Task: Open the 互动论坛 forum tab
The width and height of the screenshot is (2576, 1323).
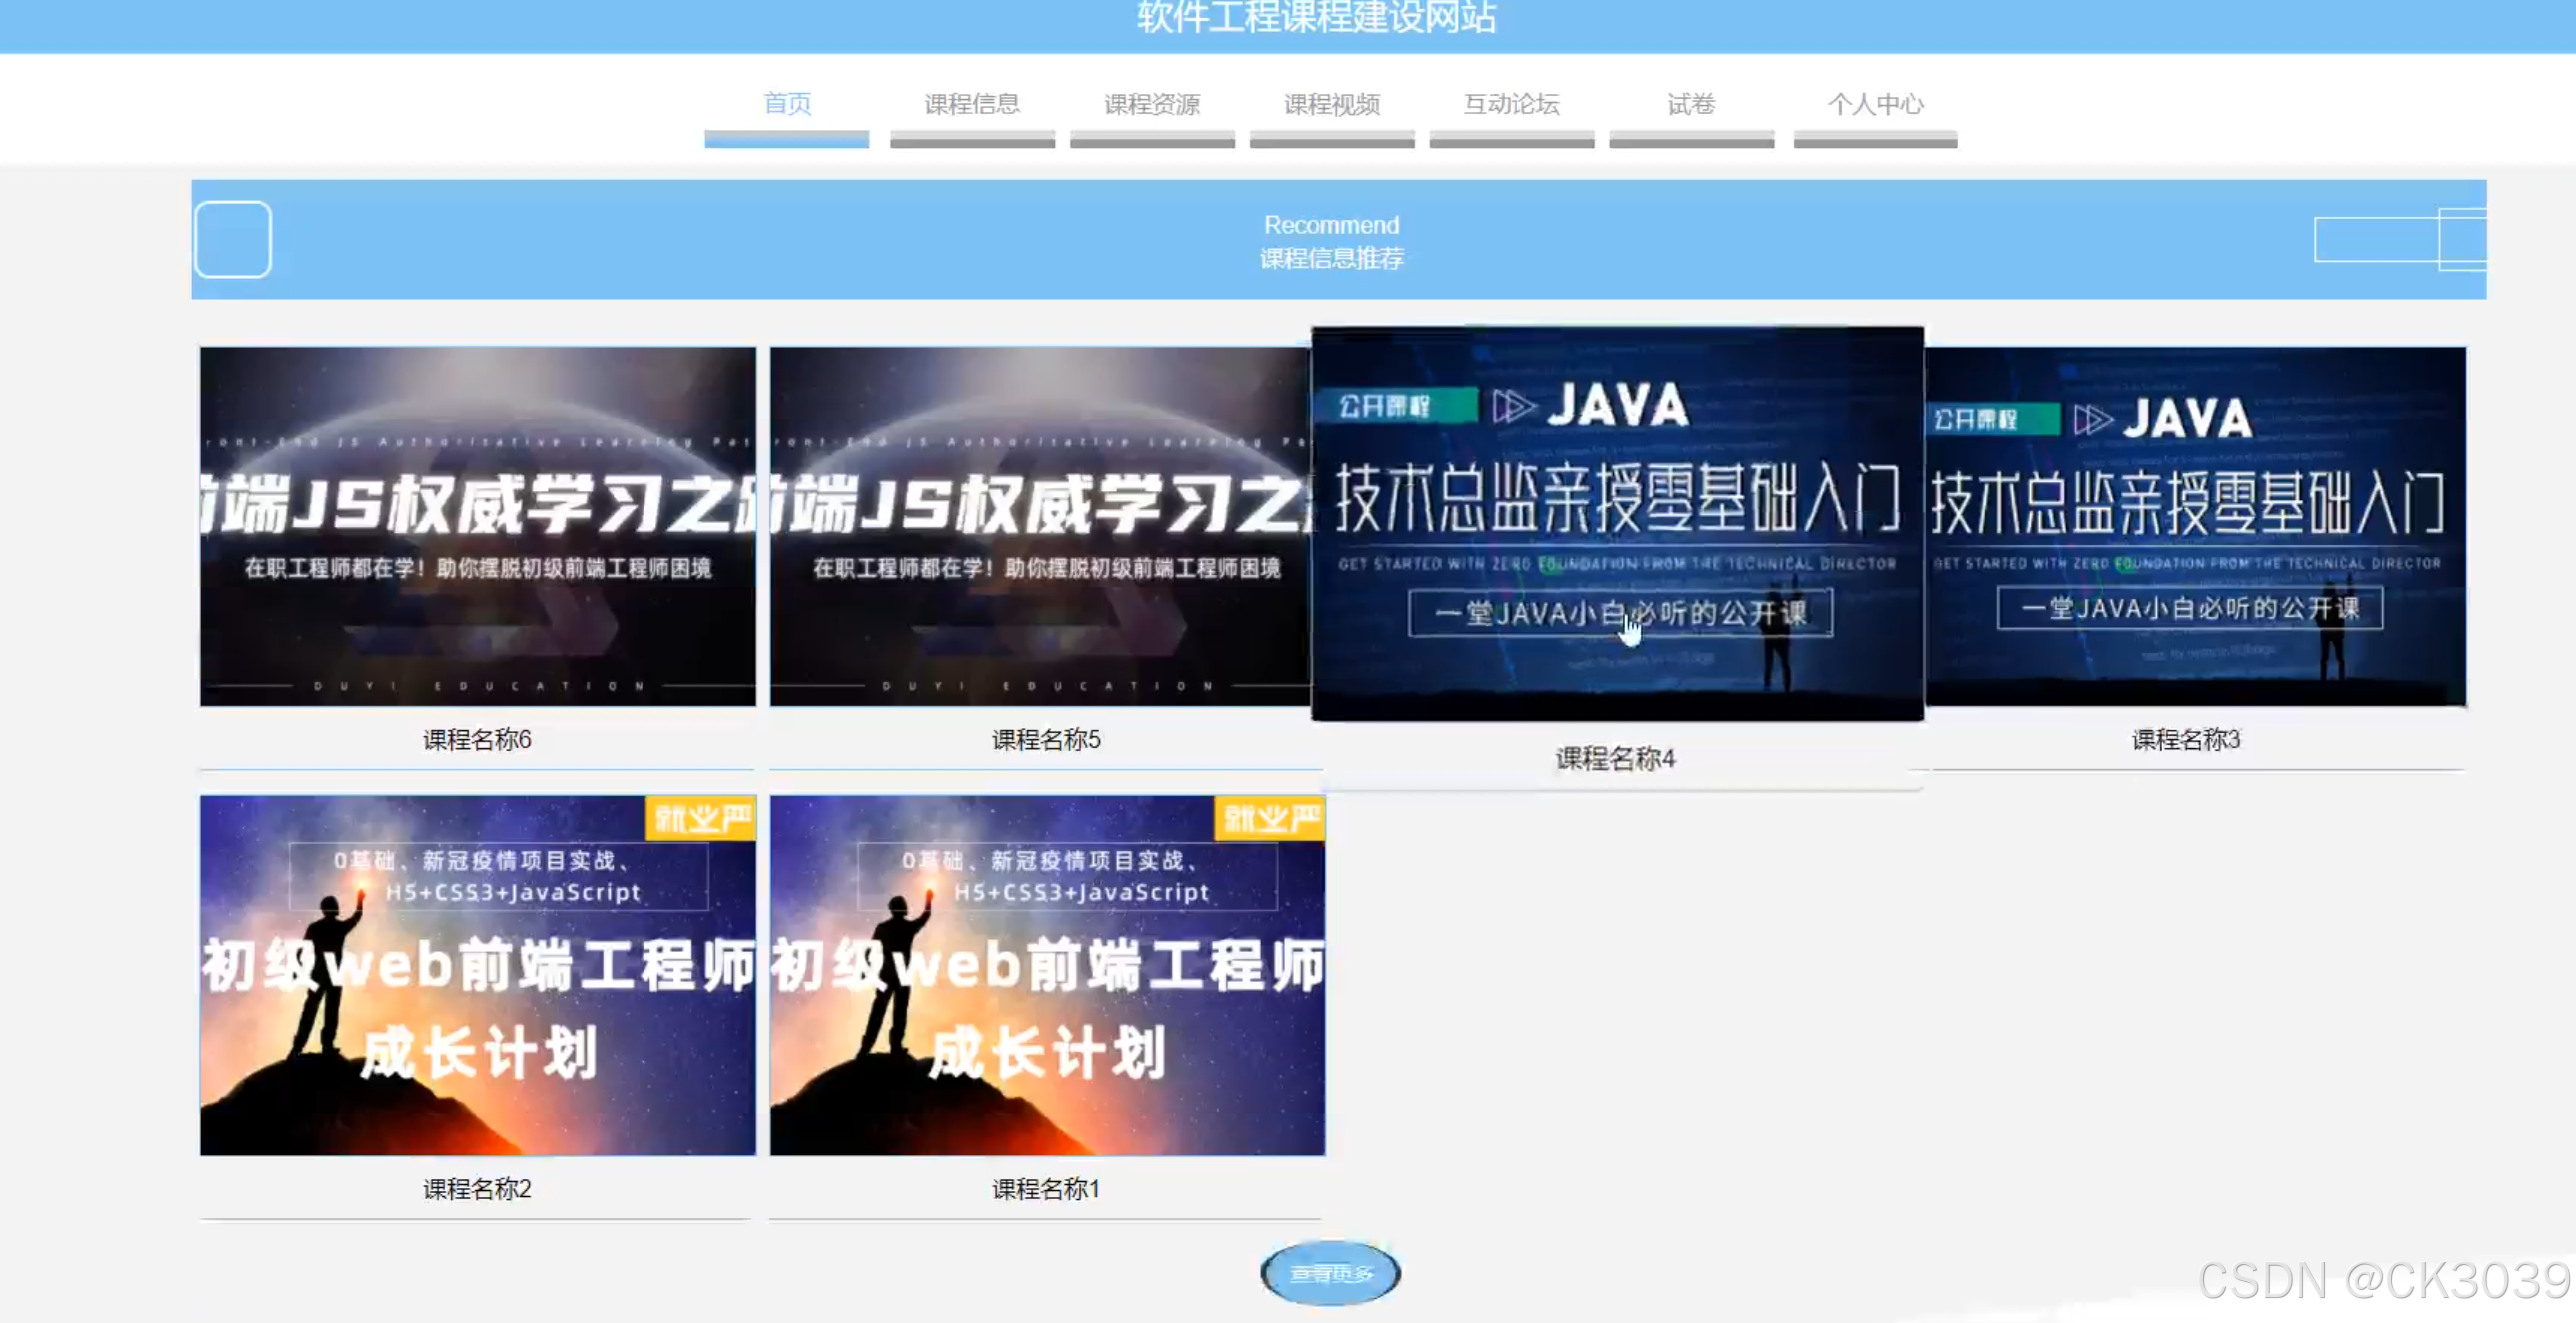Action: pos(1511,104)
